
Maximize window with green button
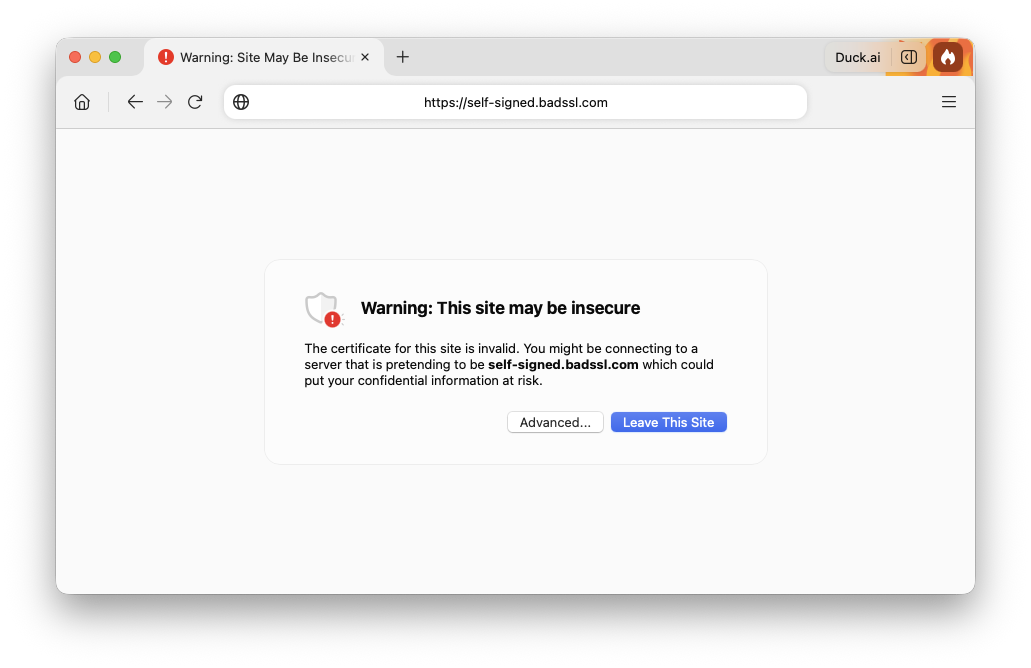point(115,57)
